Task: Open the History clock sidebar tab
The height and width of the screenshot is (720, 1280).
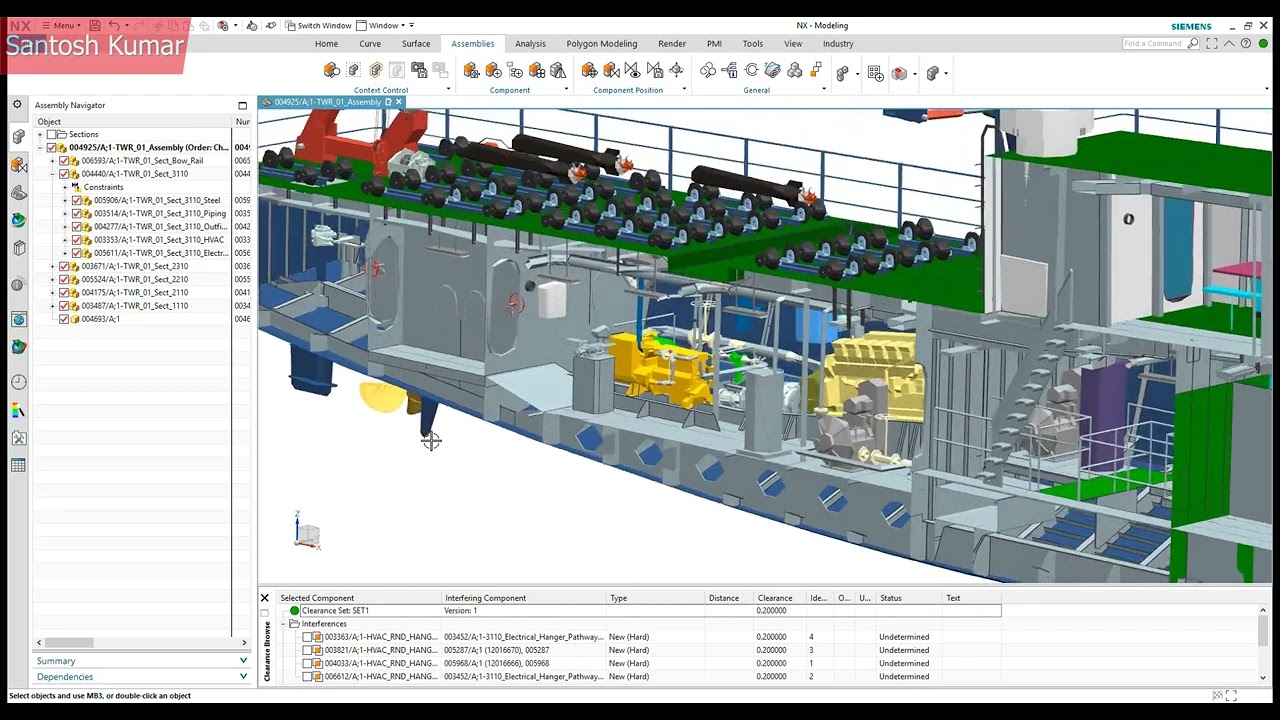Action: pyautogui.click(x=18, y=382)
